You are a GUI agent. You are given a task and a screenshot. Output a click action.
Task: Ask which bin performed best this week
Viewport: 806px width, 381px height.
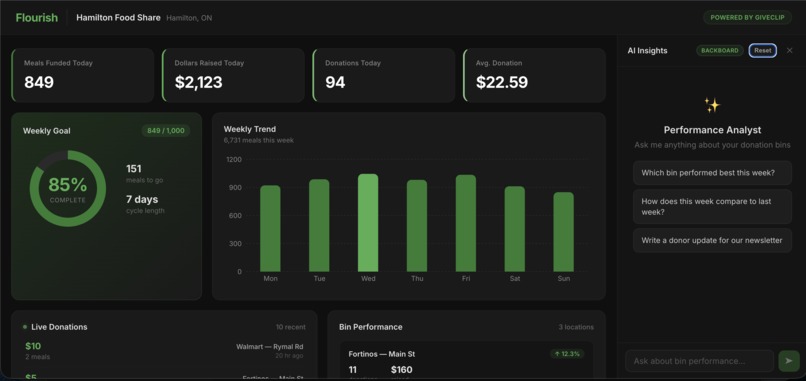712,173
